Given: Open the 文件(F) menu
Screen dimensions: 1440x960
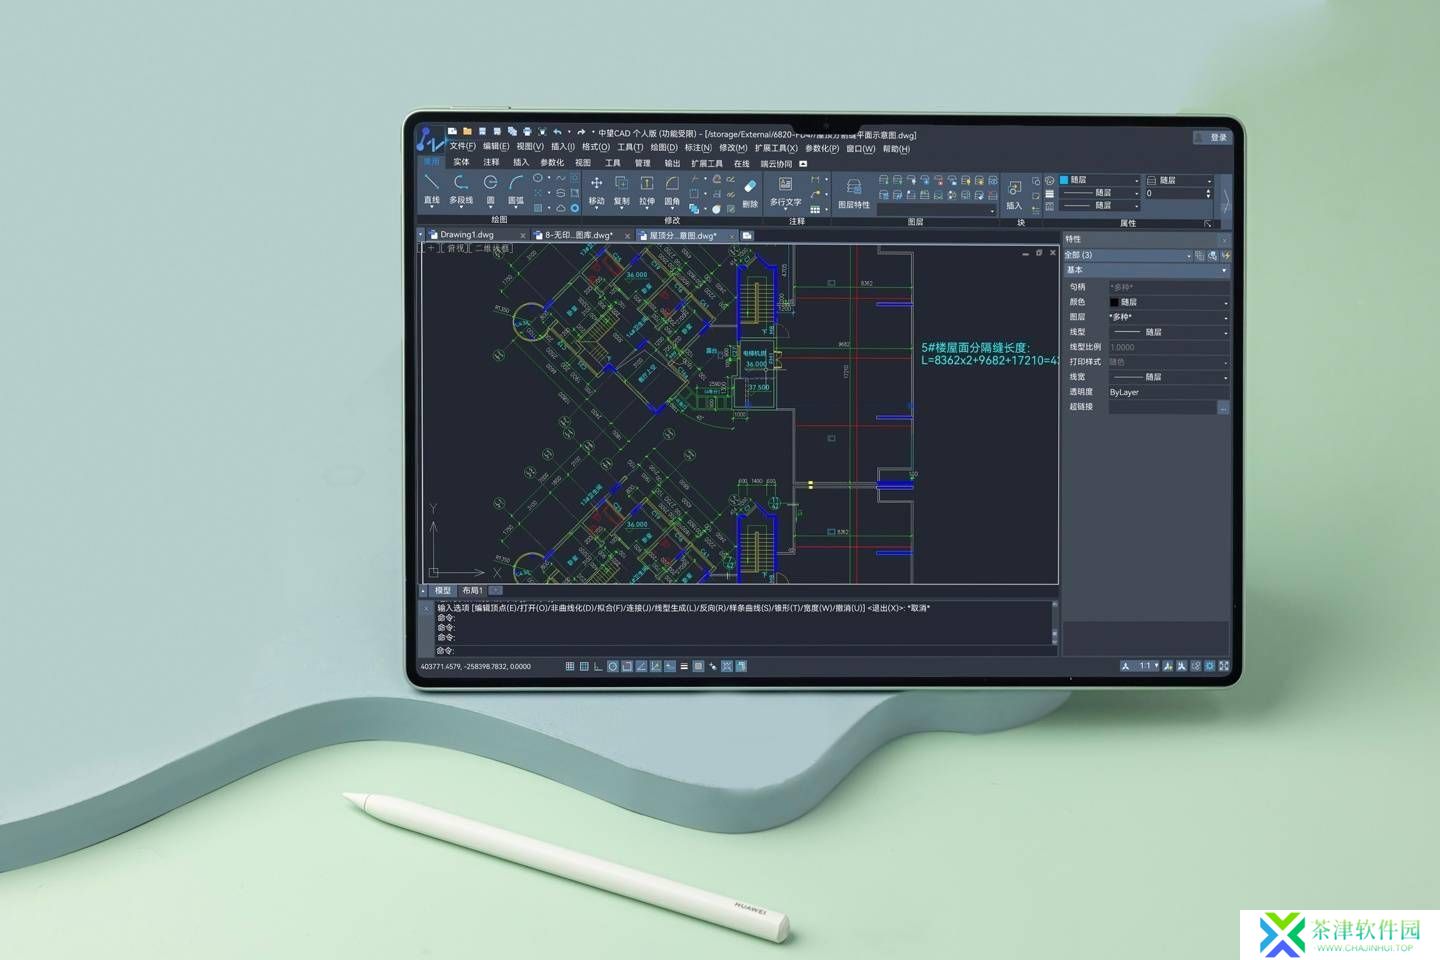Looking at the screenshot, I should [x=463, y=148].
